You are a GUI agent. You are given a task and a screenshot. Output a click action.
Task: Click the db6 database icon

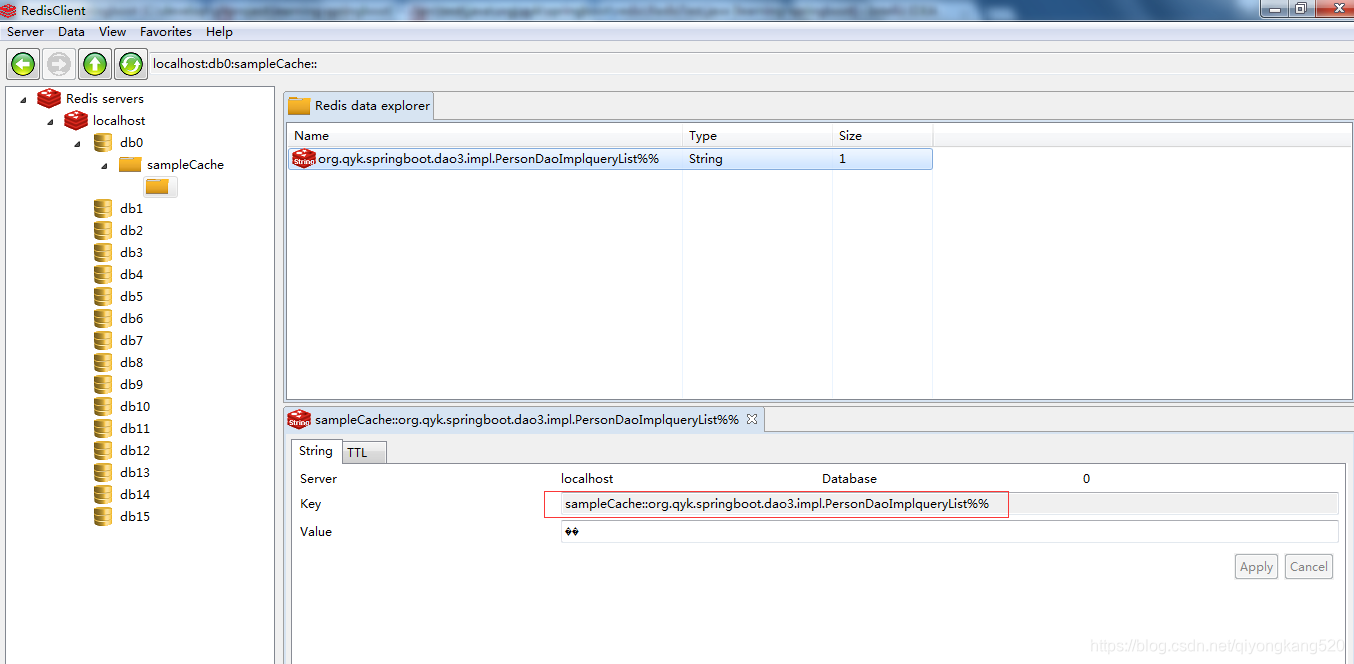103,318
